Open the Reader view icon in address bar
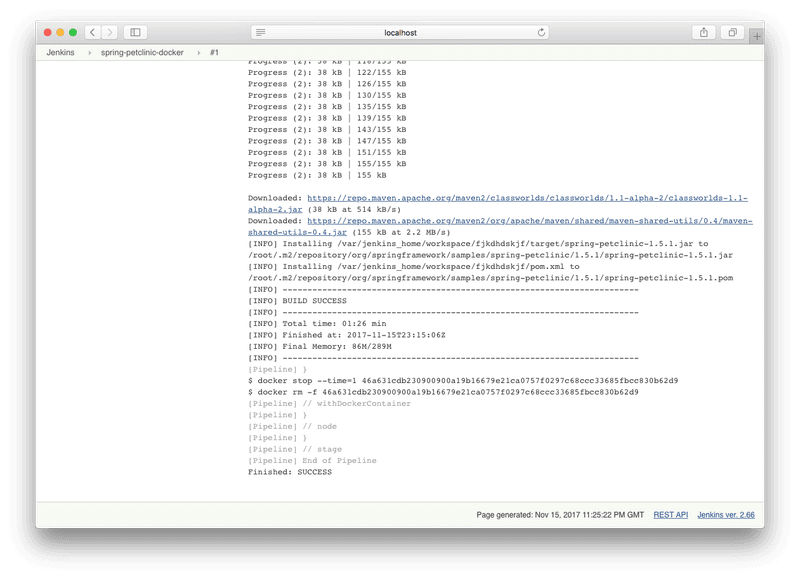This screenshot has height=579, width=800. (x=261, y=33)
